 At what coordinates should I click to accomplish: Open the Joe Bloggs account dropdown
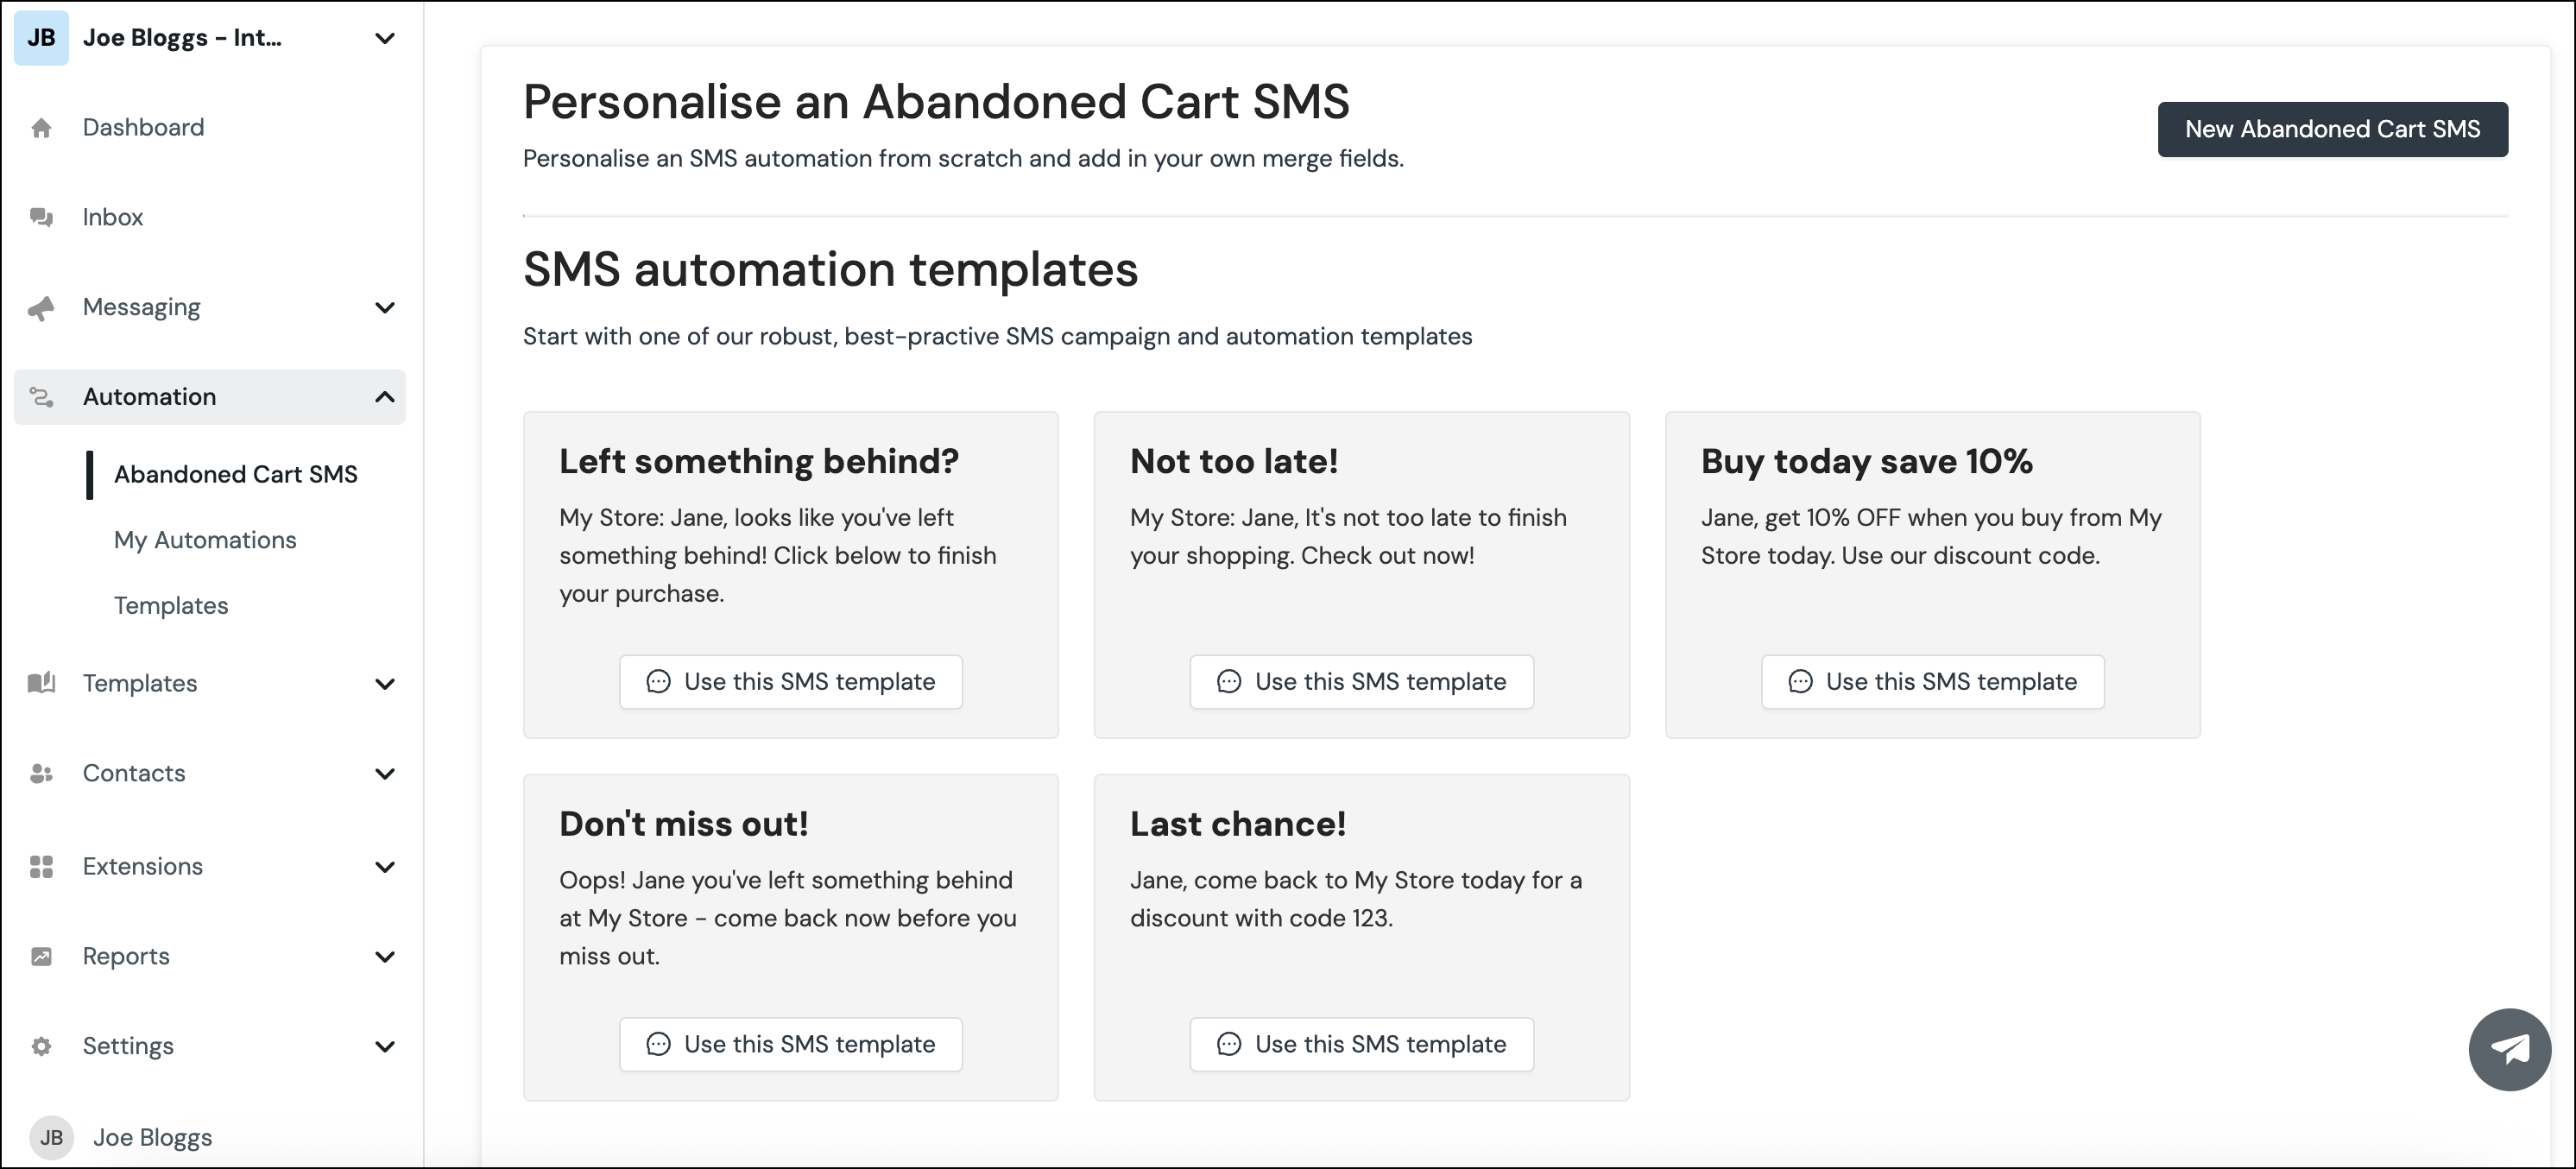tap(384, 37)
